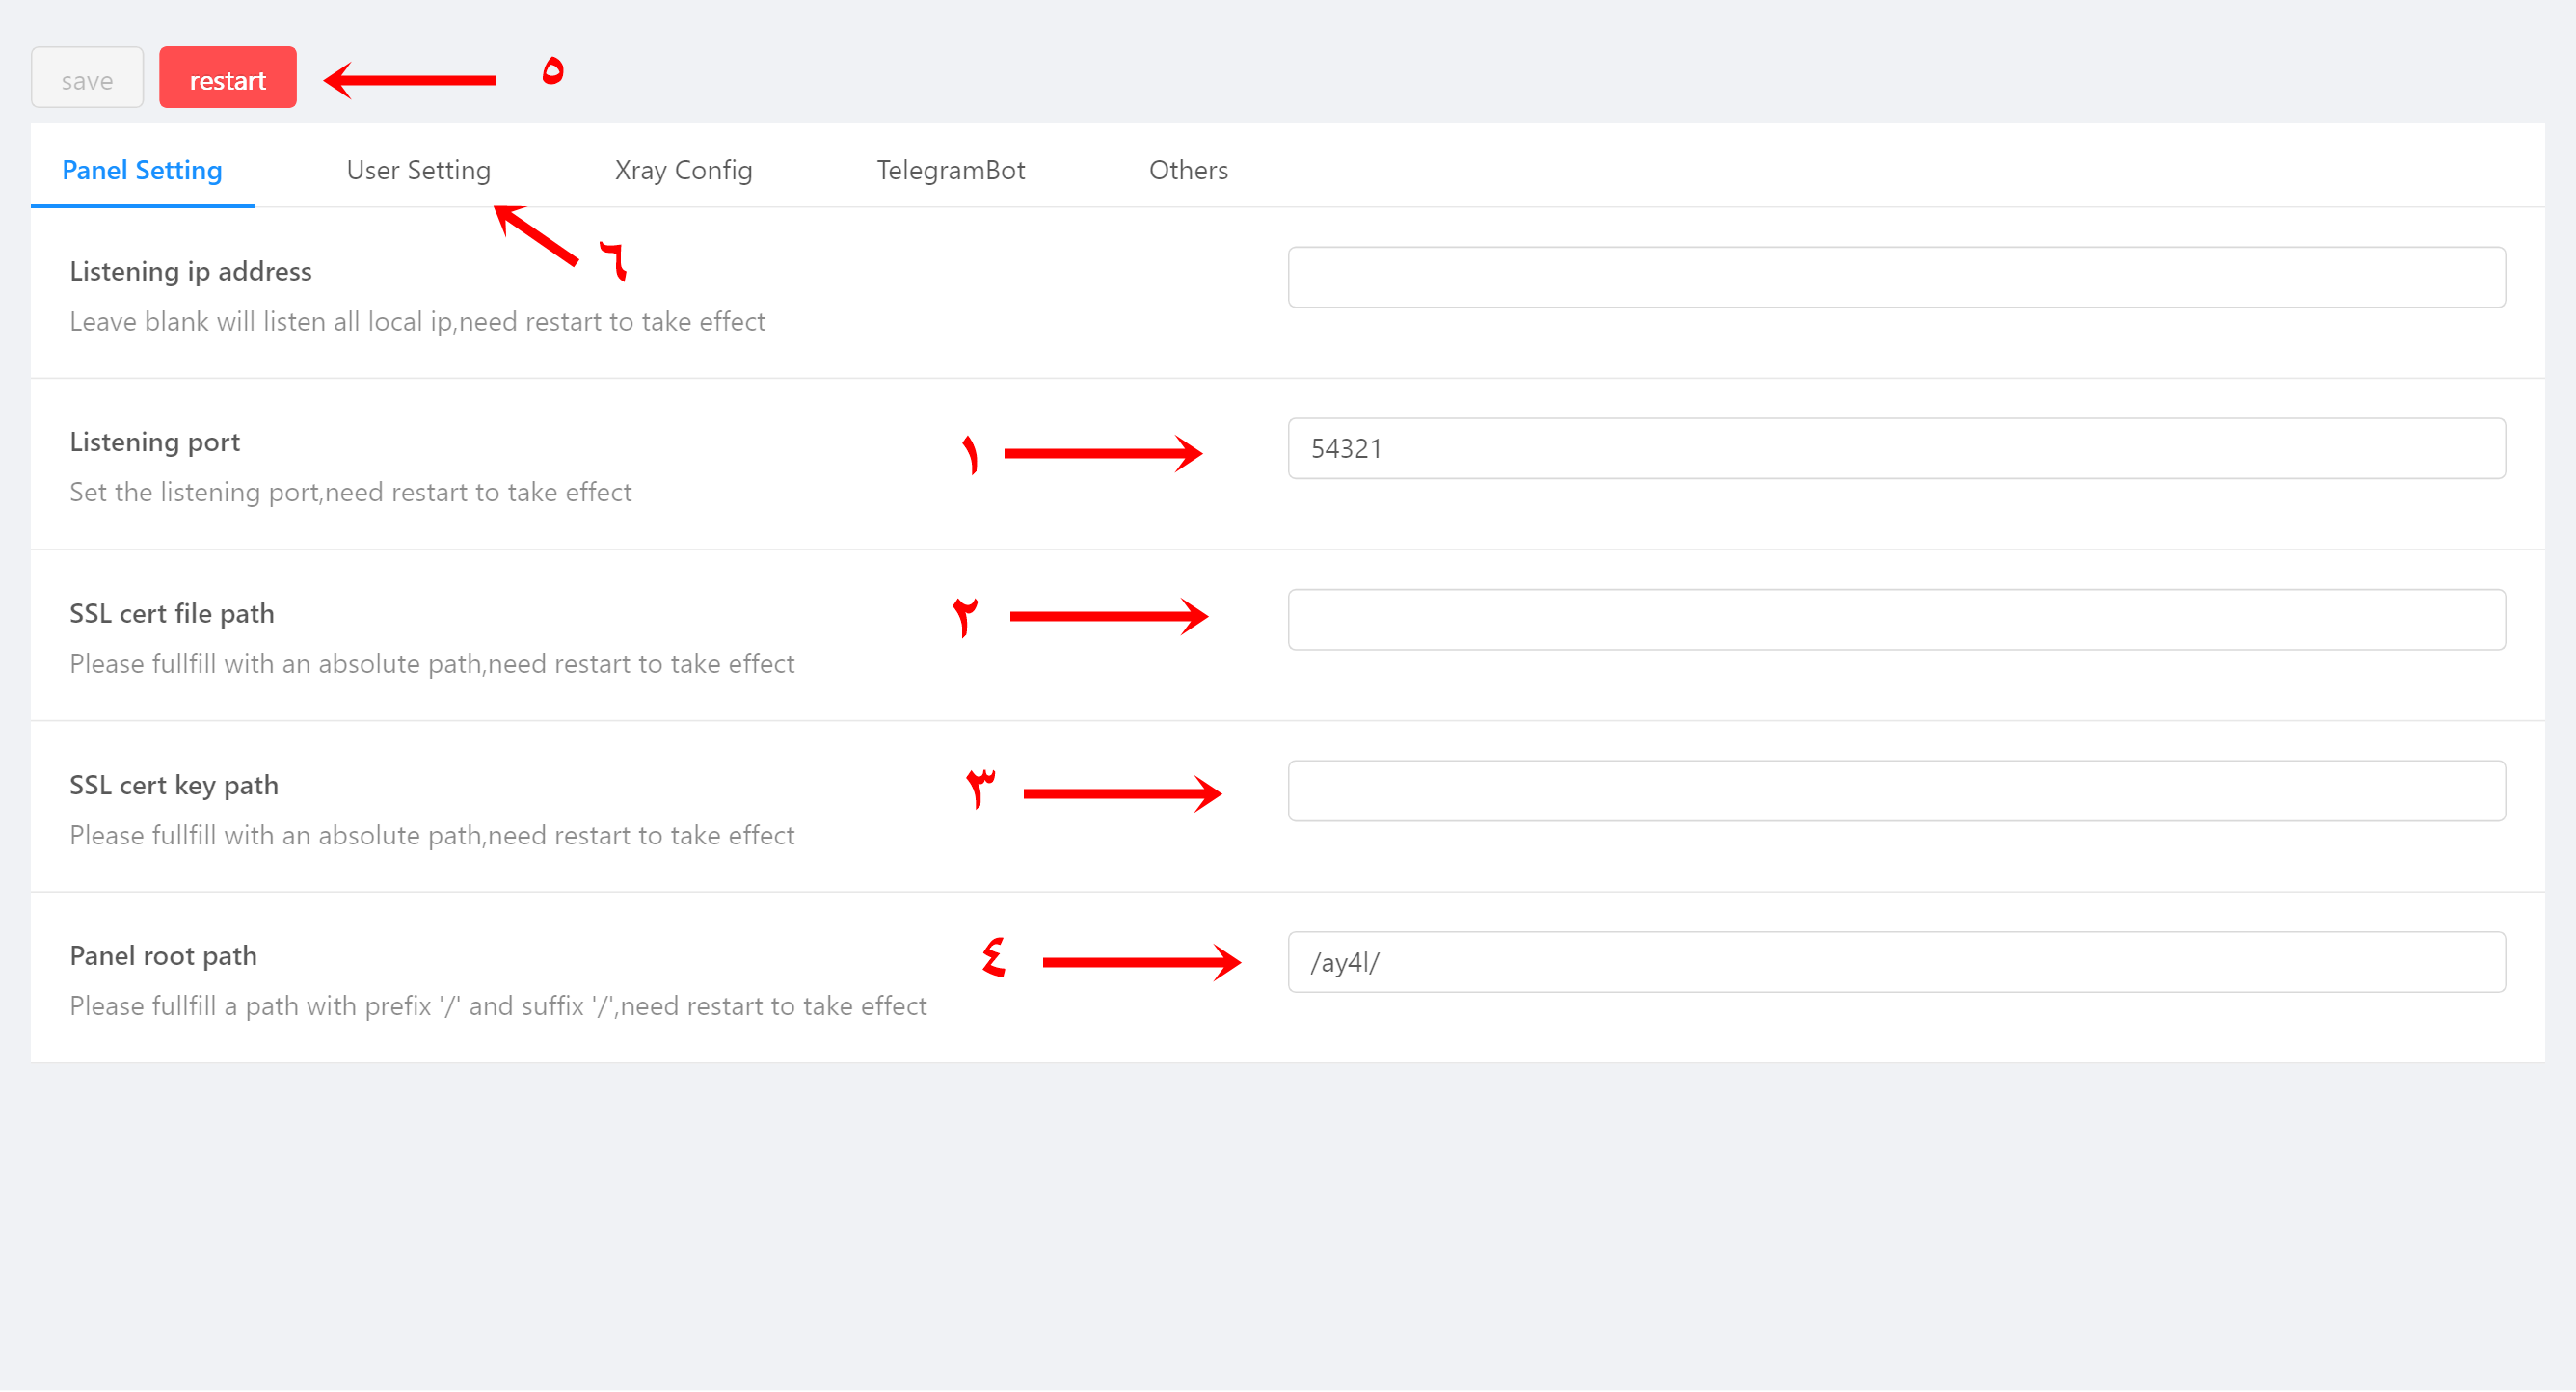Switch to Xray Config tab
Viewport: 2576px width, 1392px height.
[x=685, y=170]
